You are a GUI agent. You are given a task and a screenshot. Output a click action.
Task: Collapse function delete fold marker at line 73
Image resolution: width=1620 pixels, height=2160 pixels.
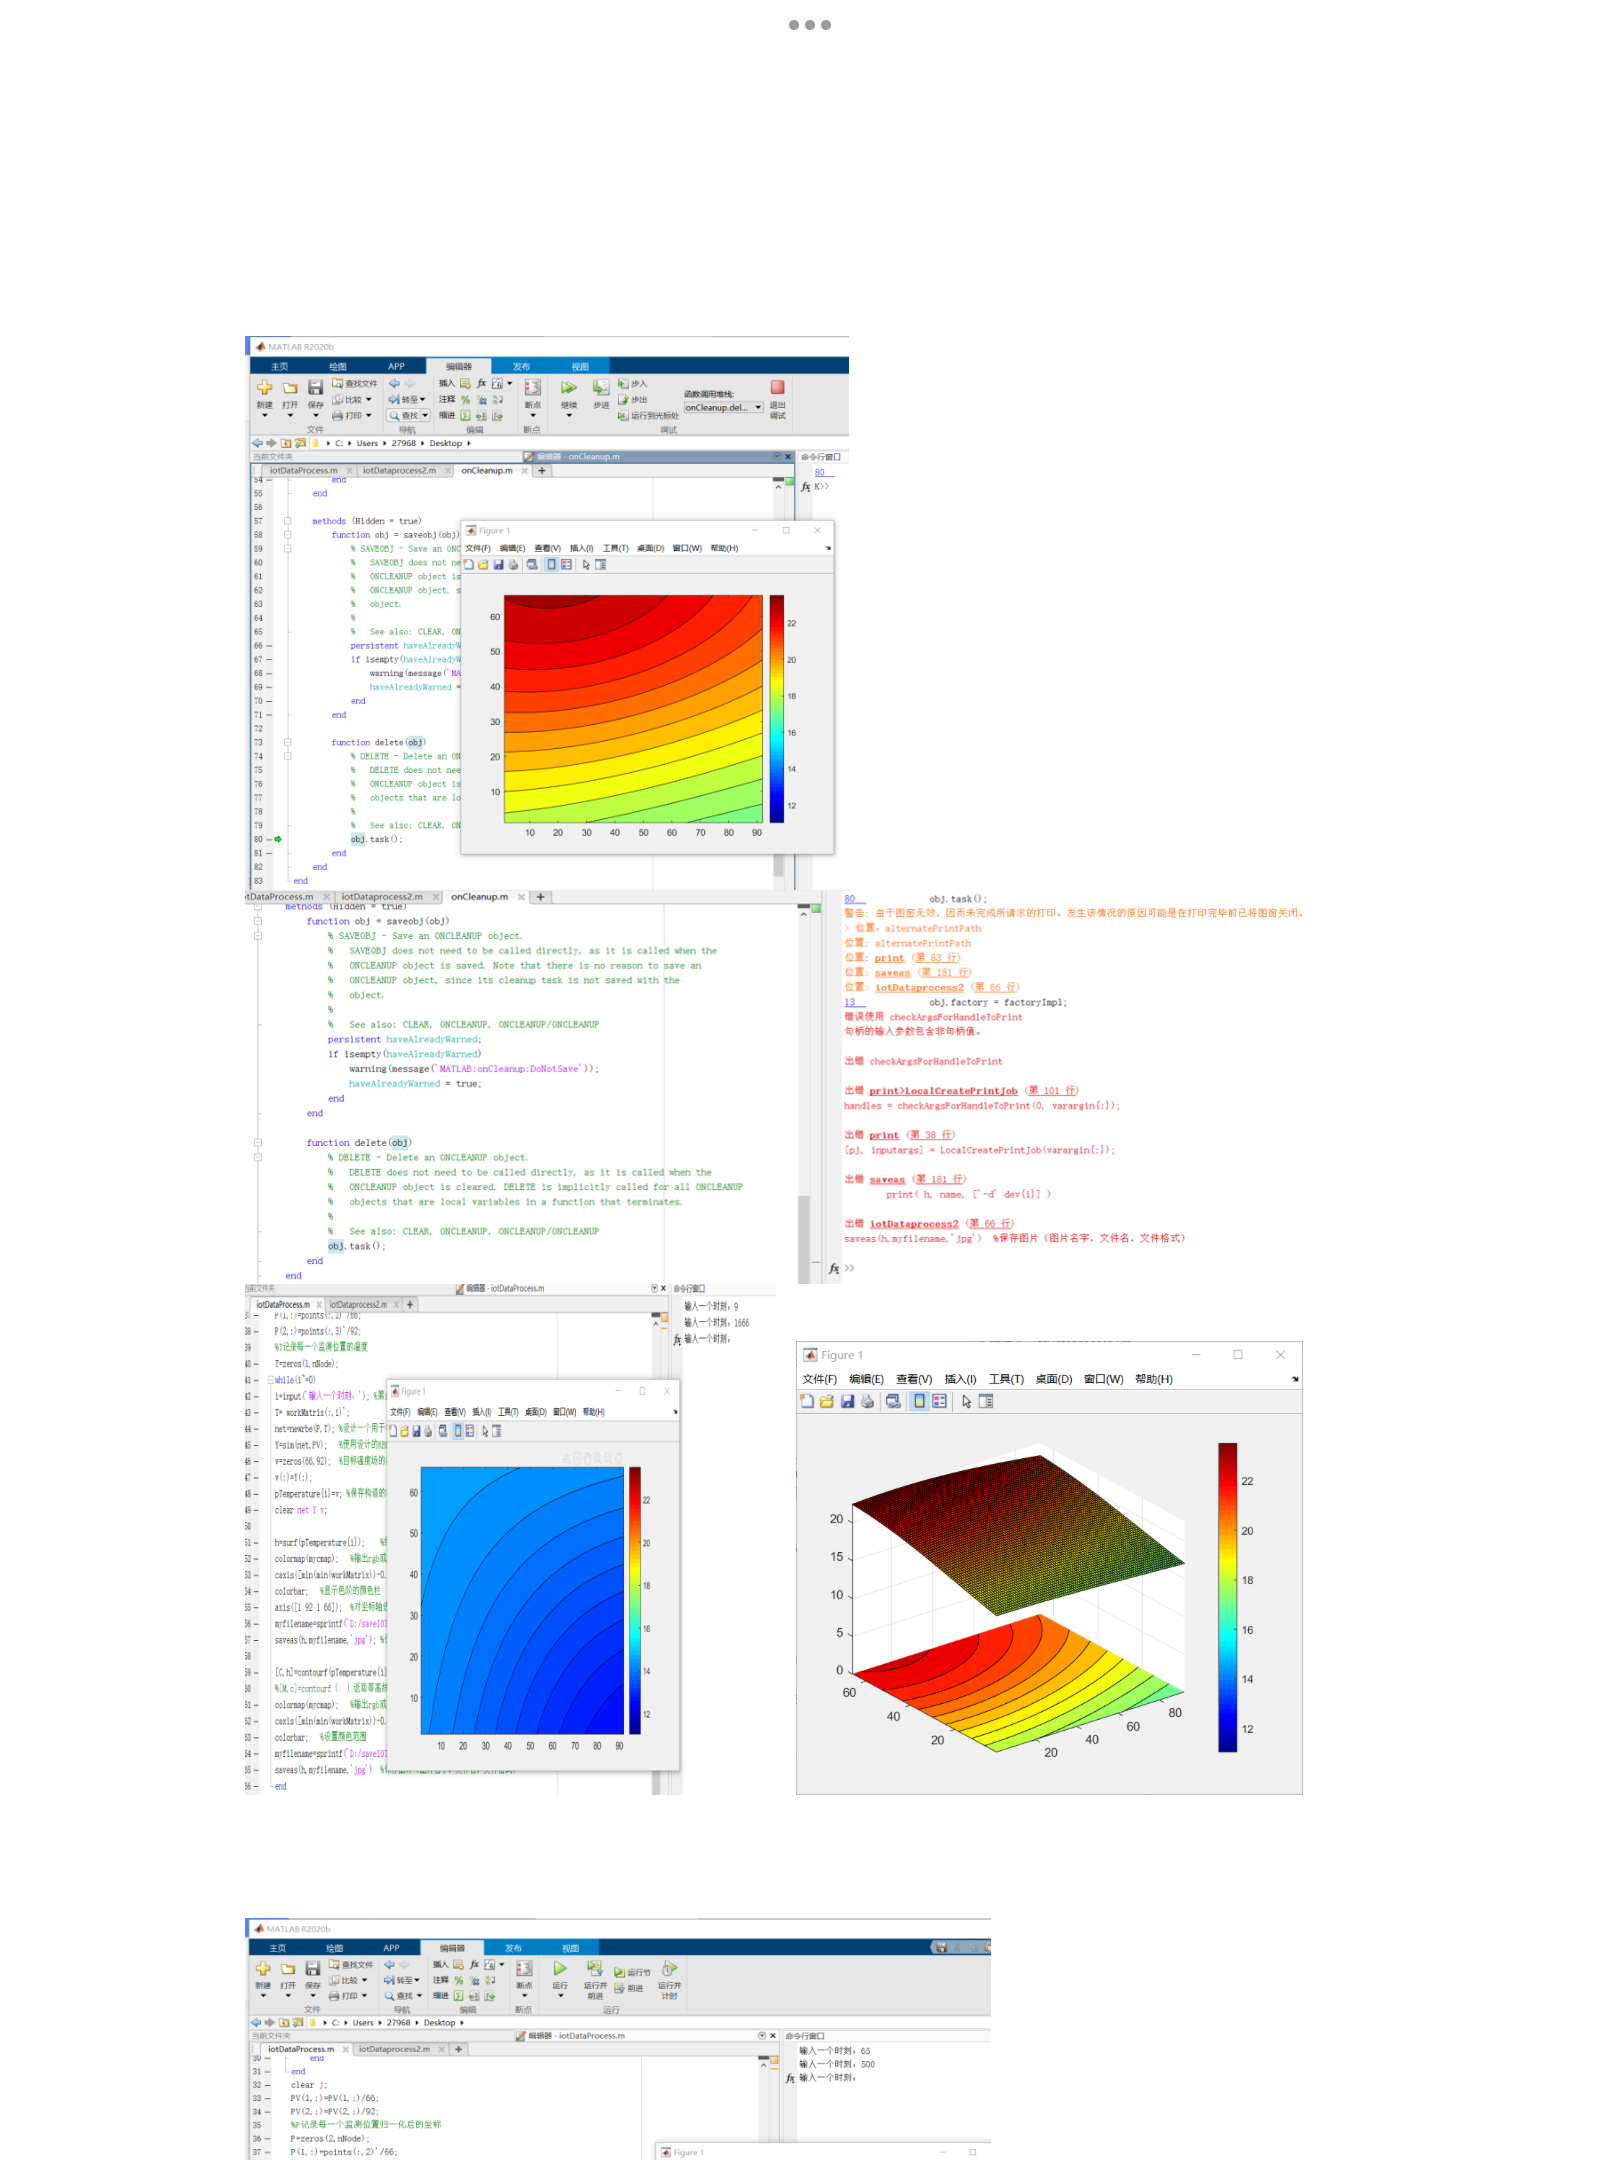pos(287,742)
